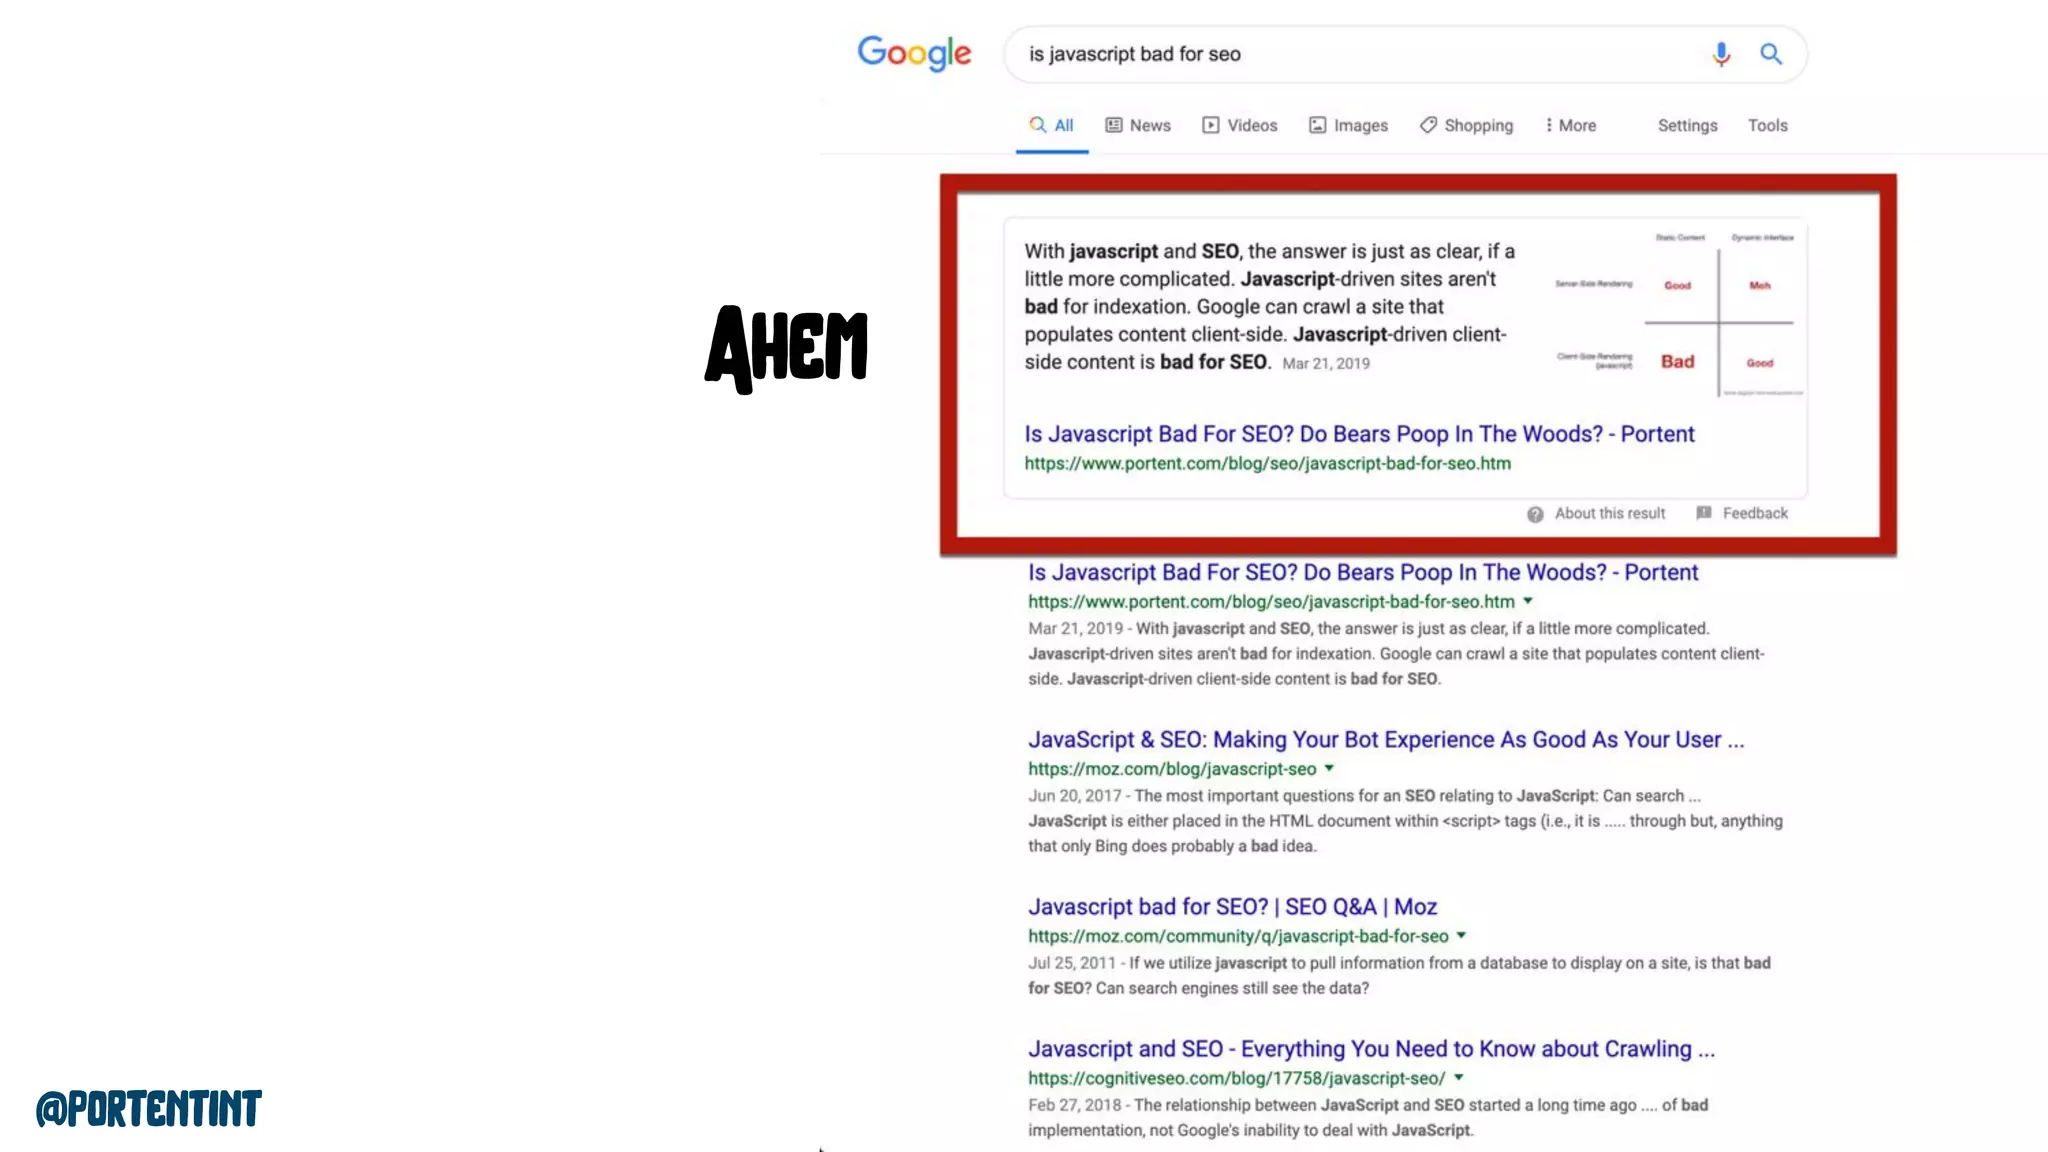Expand dropdown arrow beside moz.com/blog/javascript-seo URL
The image size is (2048, 1152).
tap(1329, 768)
